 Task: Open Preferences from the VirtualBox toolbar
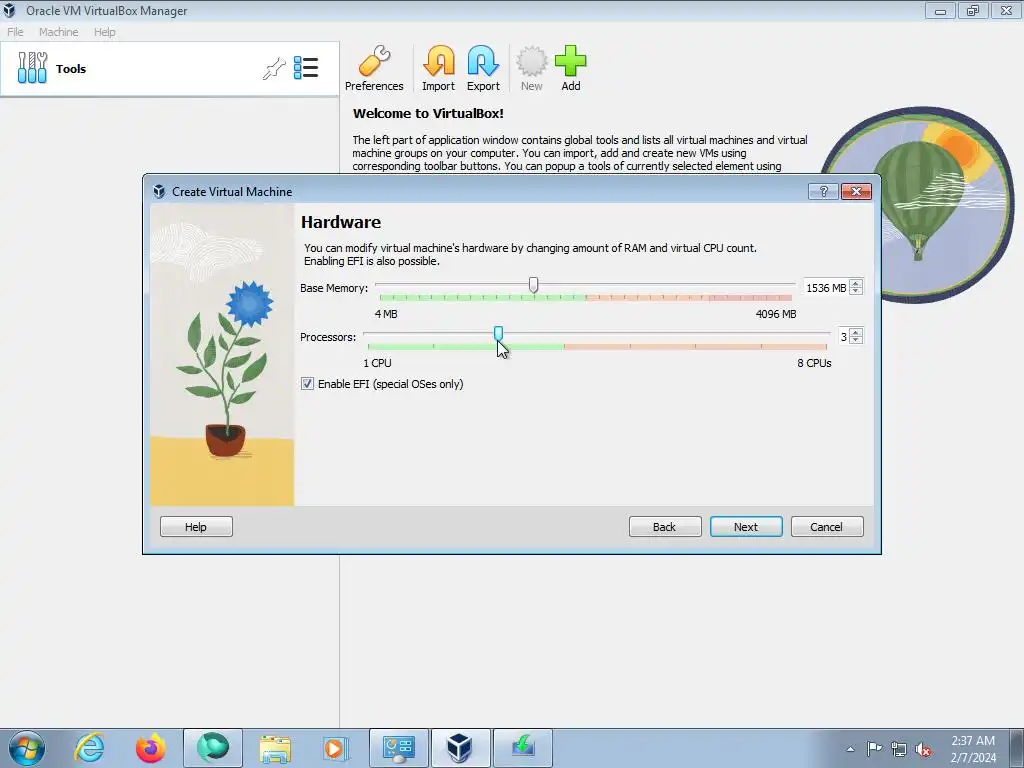coord(374,69)
